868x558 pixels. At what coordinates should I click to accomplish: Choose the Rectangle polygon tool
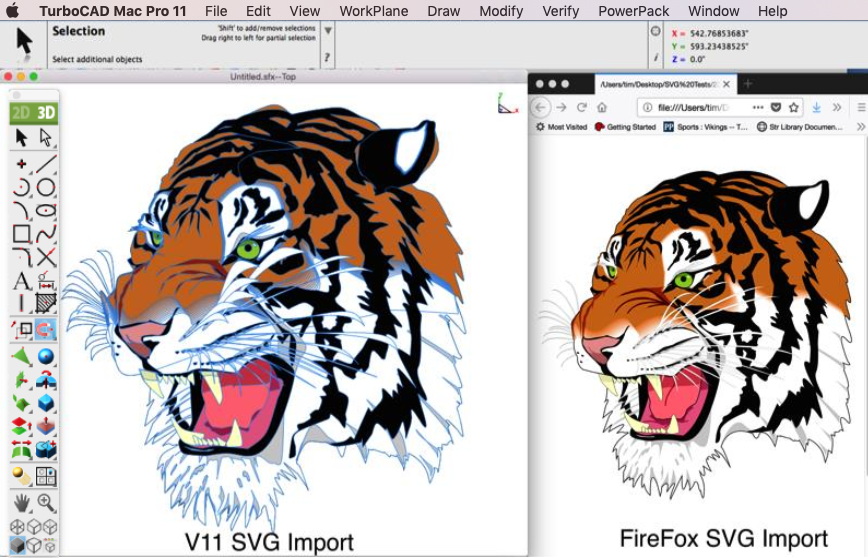(22, 234)
